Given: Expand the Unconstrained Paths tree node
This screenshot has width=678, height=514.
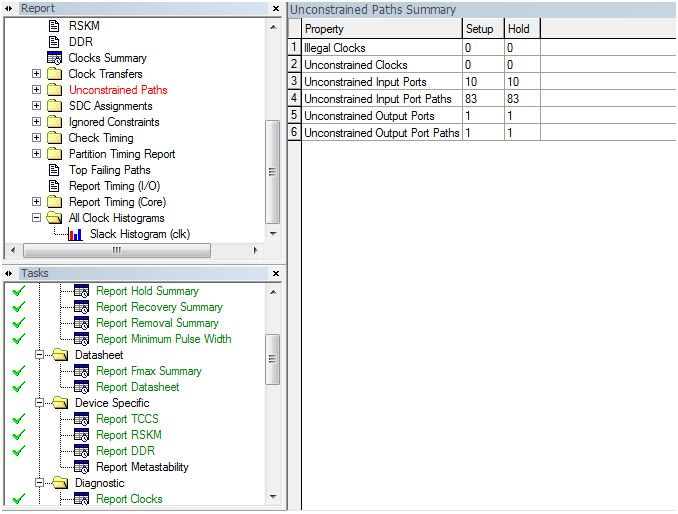Looking at the screenshot, I should pos(36,90).
